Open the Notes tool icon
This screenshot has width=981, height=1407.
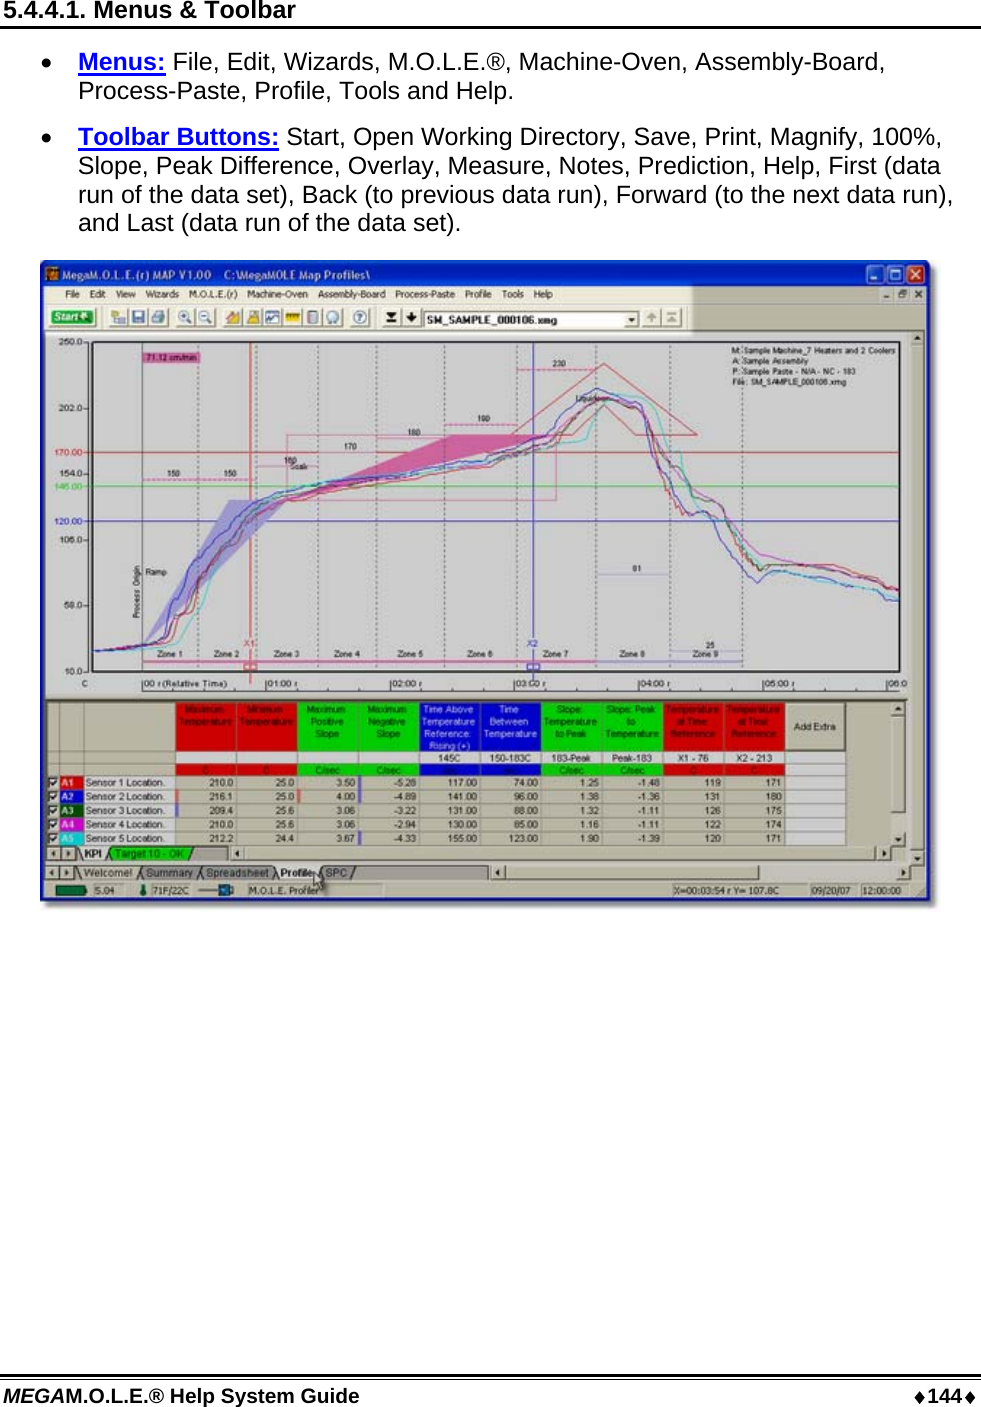tap(312, 317)
